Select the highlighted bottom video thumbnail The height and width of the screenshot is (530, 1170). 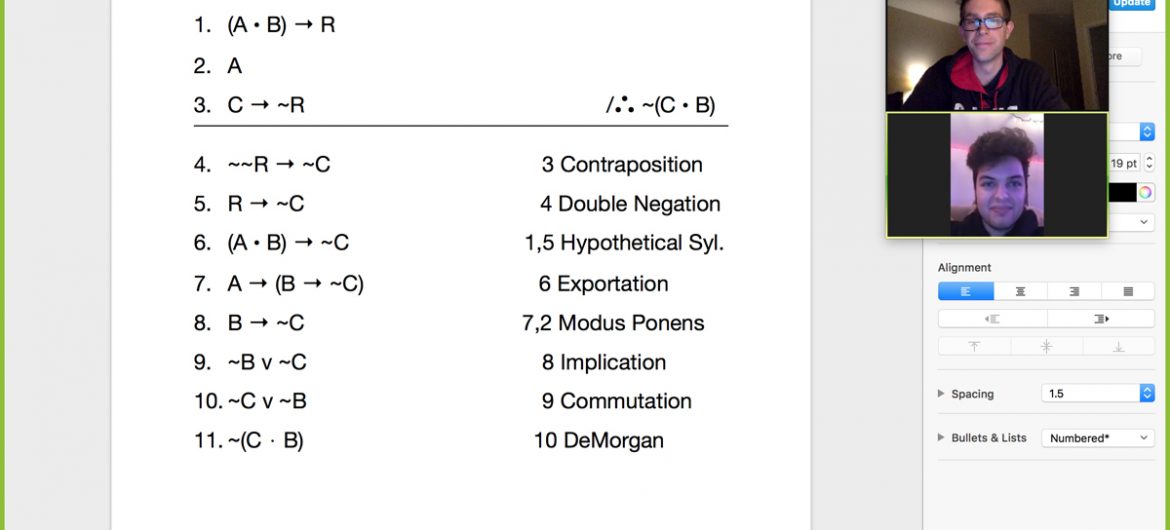997,175
